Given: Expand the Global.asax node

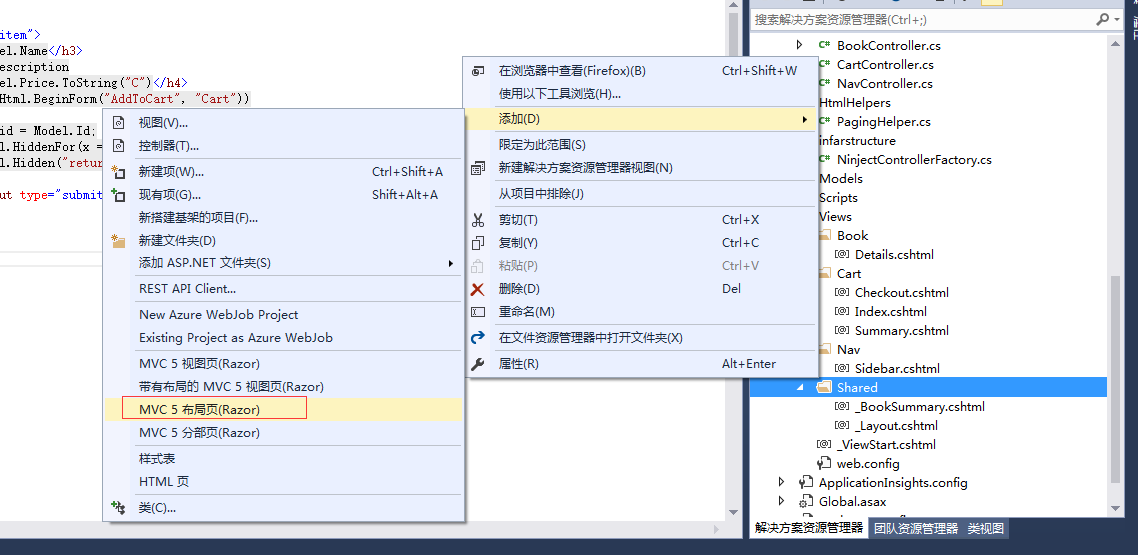Looking at the screenshot, I should pyautogui.click(x=781, y=501).
